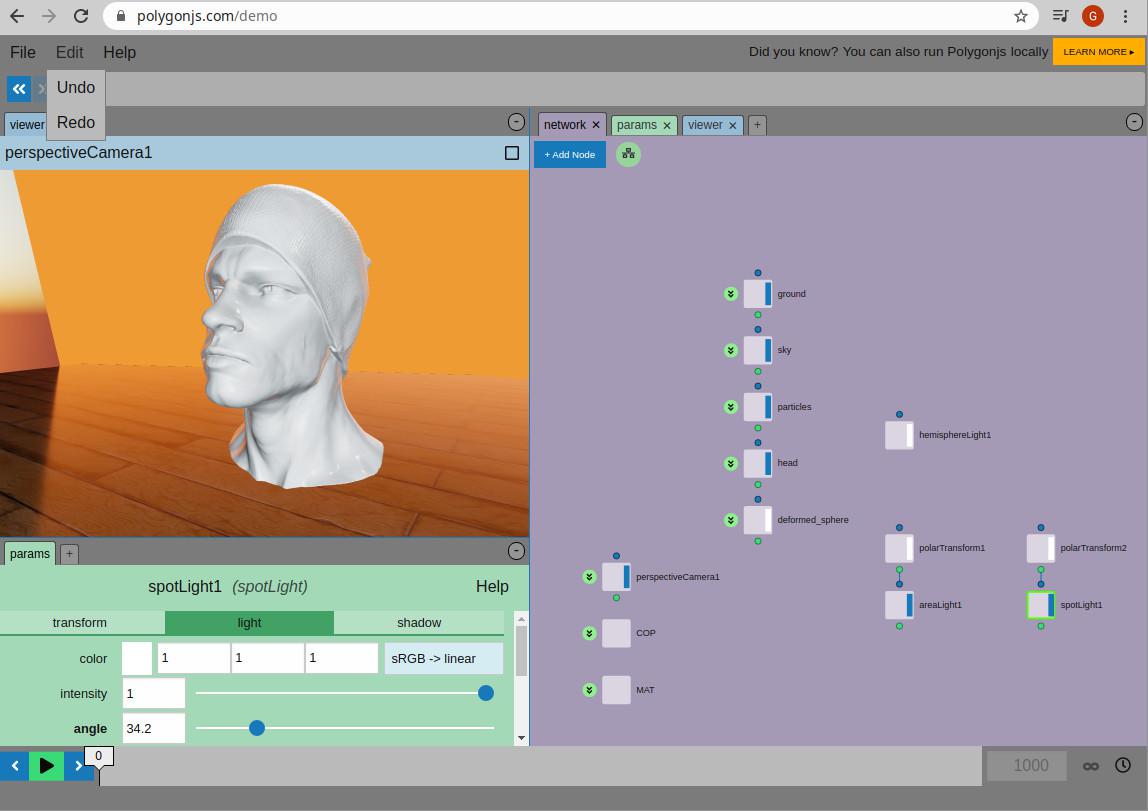Switch to the shadow tab
The height and width of the screenshot is (811, 1148).
pyautogui.click(x=419, y=623)
